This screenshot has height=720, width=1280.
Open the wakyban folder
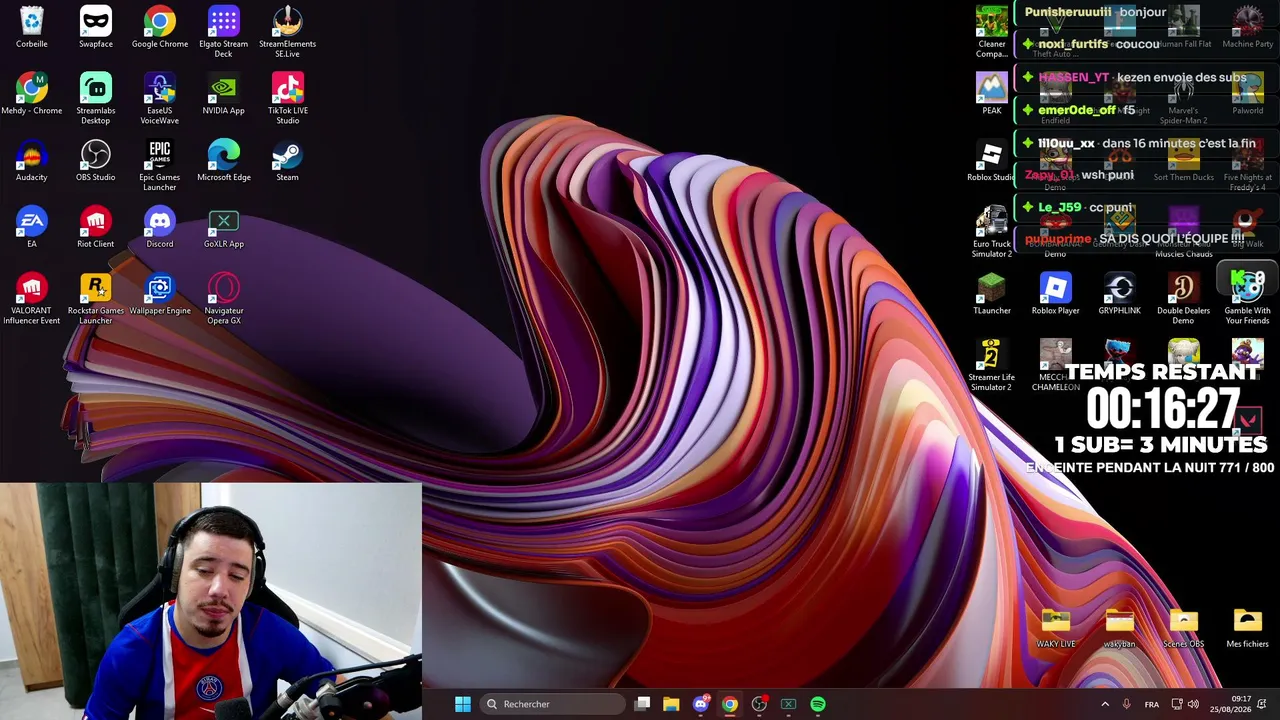pyautogui.click(x=1120, y=628)
